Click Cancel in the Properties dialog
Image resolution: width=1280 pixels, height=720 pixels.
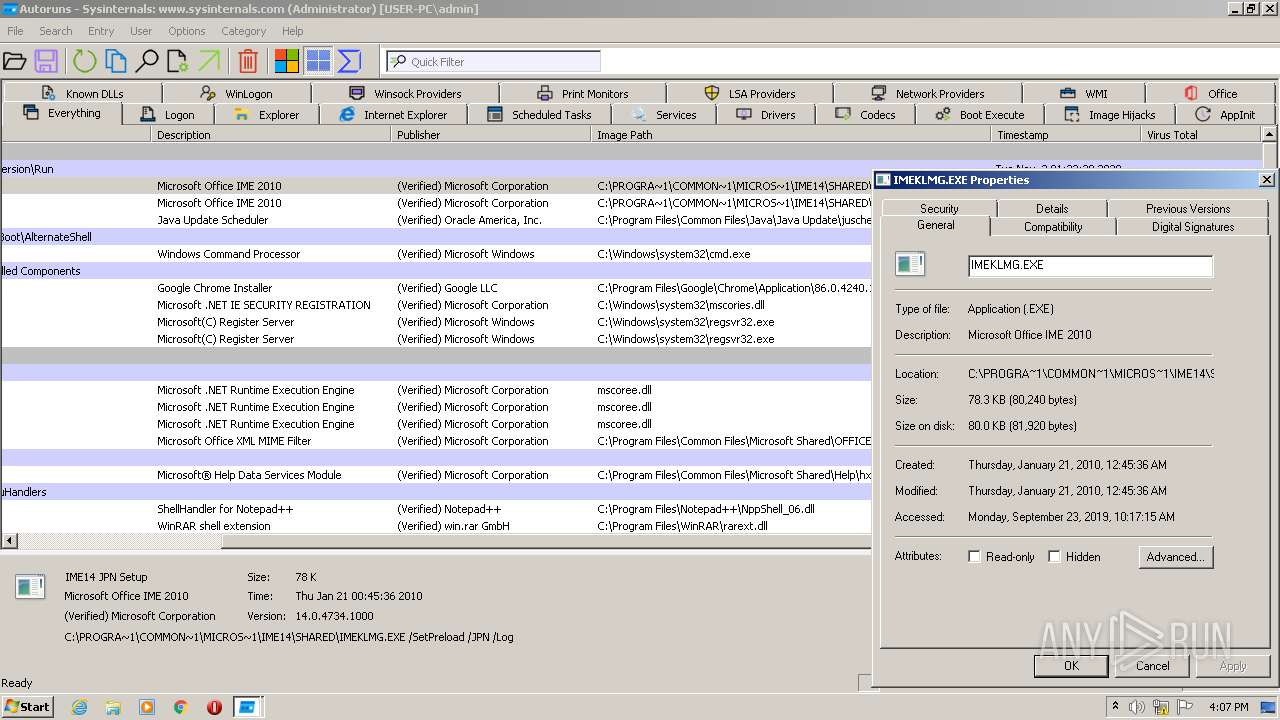click(1152, 665)
